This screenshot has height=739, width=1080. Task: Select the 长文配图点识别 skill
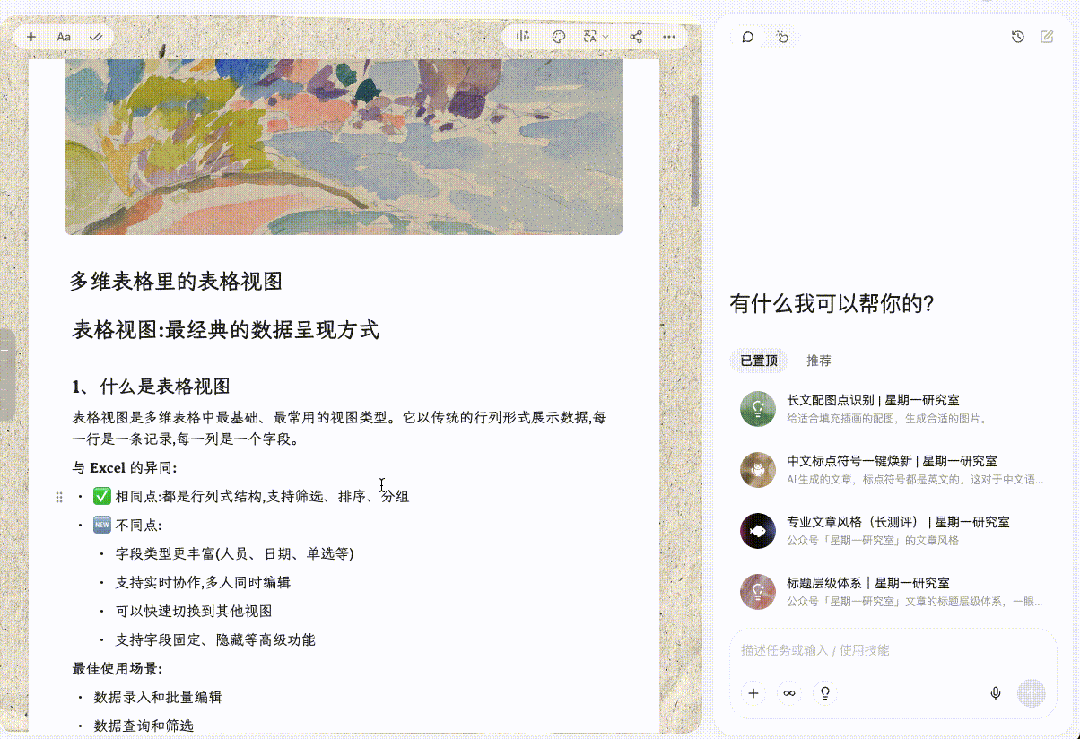click(893, 408)
